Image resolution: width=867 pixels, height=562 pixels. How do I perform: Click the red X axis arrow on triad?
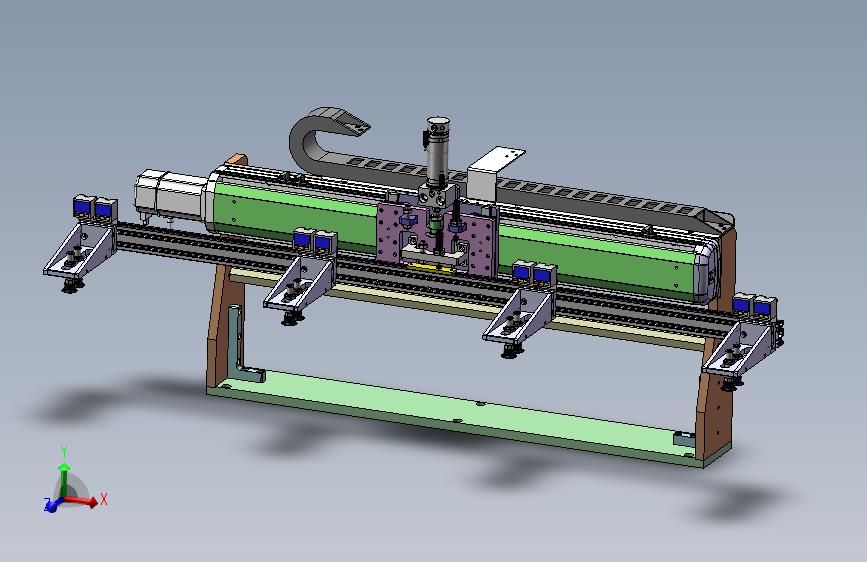83,501
